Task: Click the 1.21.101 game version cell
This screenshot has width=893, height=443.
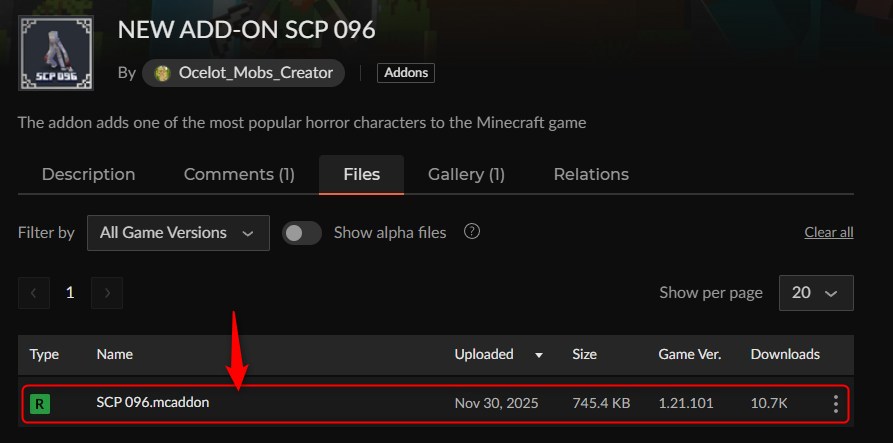Action: 686,404
